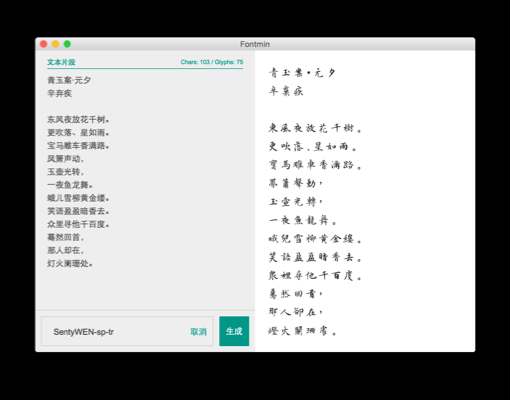Click the preview line 衆裡尋他千百度
The height and width of the screenshot is (400, 510).
(x=315, y=276)
